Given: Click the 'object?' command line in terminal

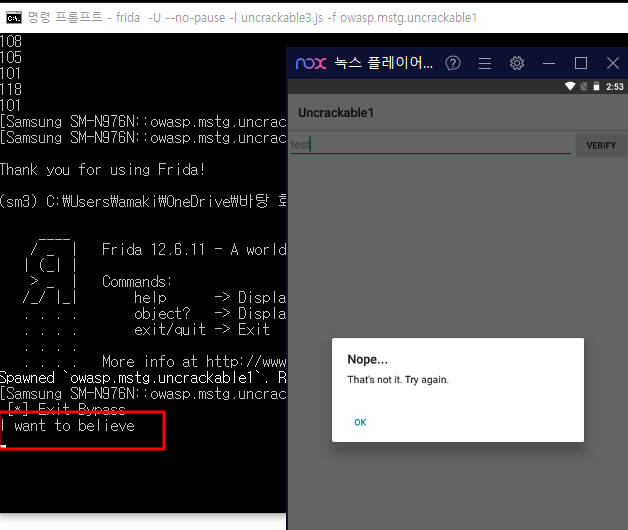Looking at the screenshot, I should click(210, 313).
